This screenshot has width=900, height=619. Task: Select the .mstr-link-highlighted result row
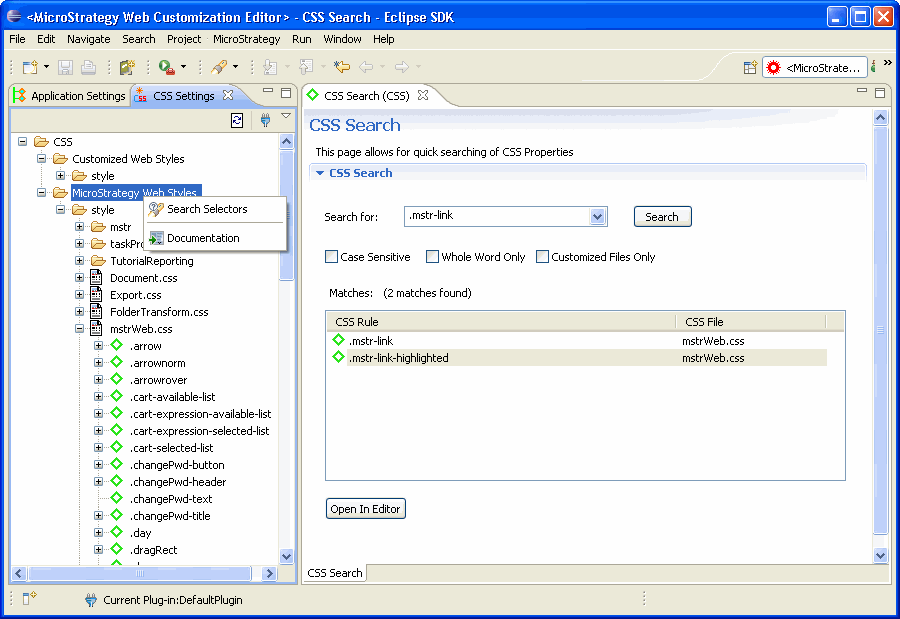[577, 358]
